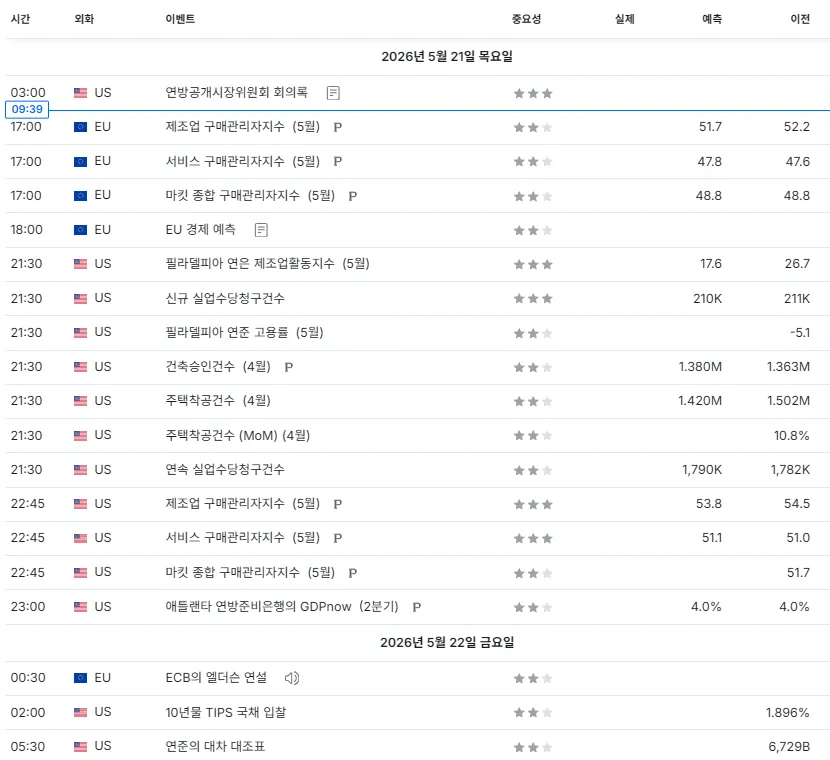Click the US flag on the 23:00 row
The image size is (830, 760).
pyautogui.click(x=80, y=607)
